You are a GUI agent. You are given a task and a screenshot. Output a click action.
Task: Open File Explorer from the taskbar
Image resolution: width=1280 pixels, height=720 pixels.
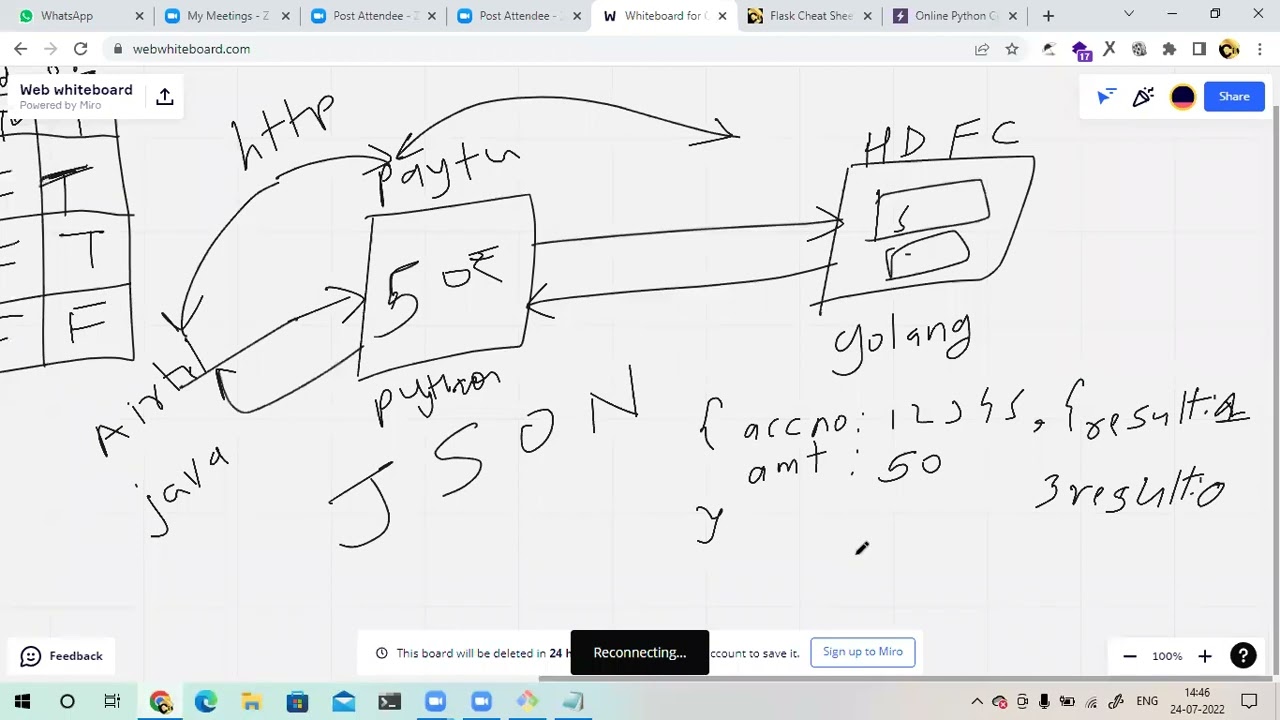tap(251, 702)
